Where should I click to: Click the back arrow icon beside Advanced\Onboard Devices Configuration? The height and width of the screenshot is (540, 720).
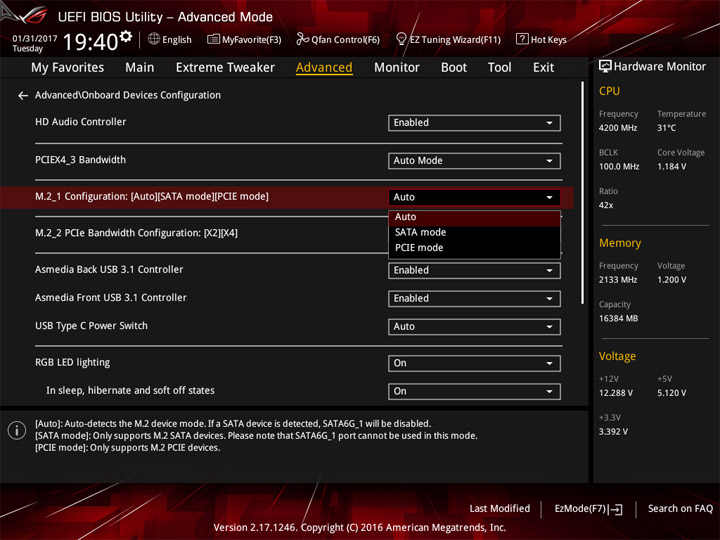tap(22, 96)
